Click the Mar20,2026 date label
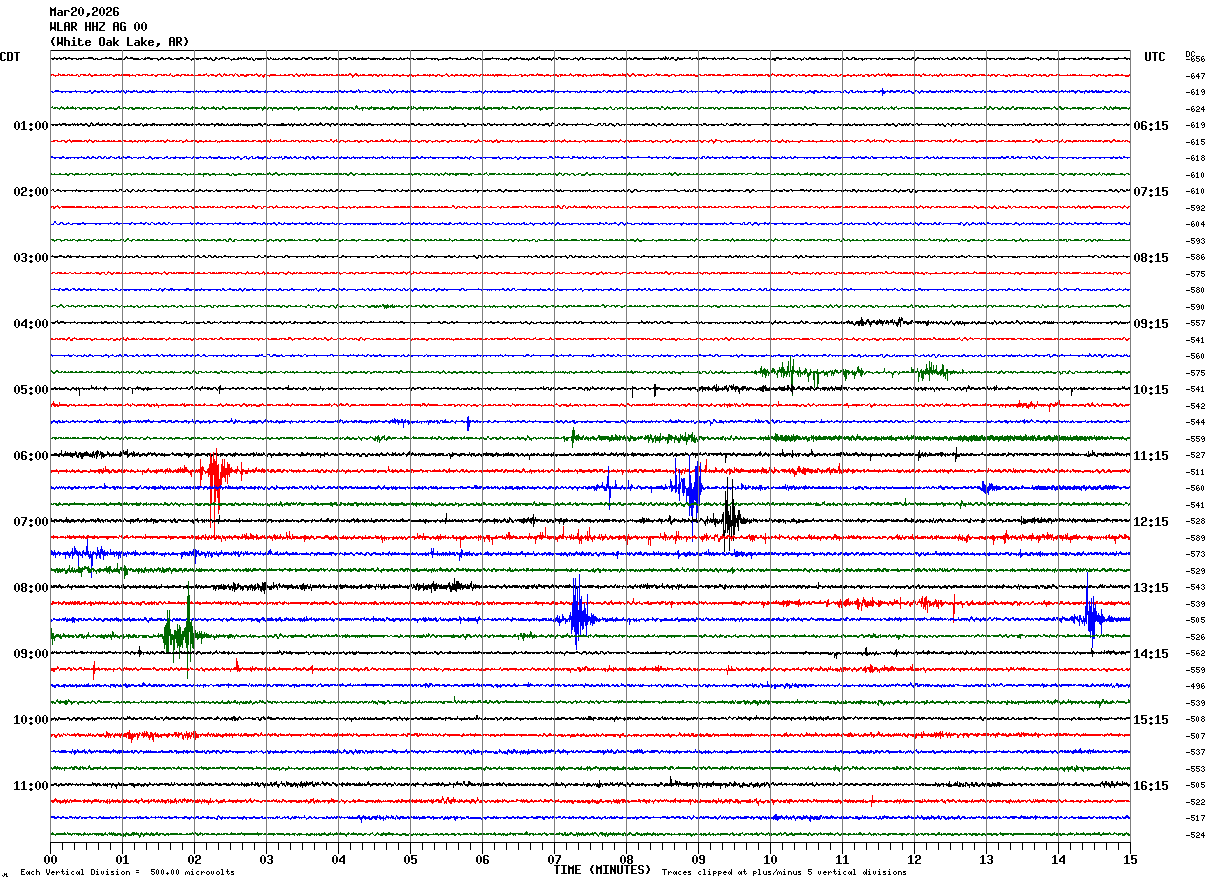Screen dimensions: 1210x886 tap(84, 12)
